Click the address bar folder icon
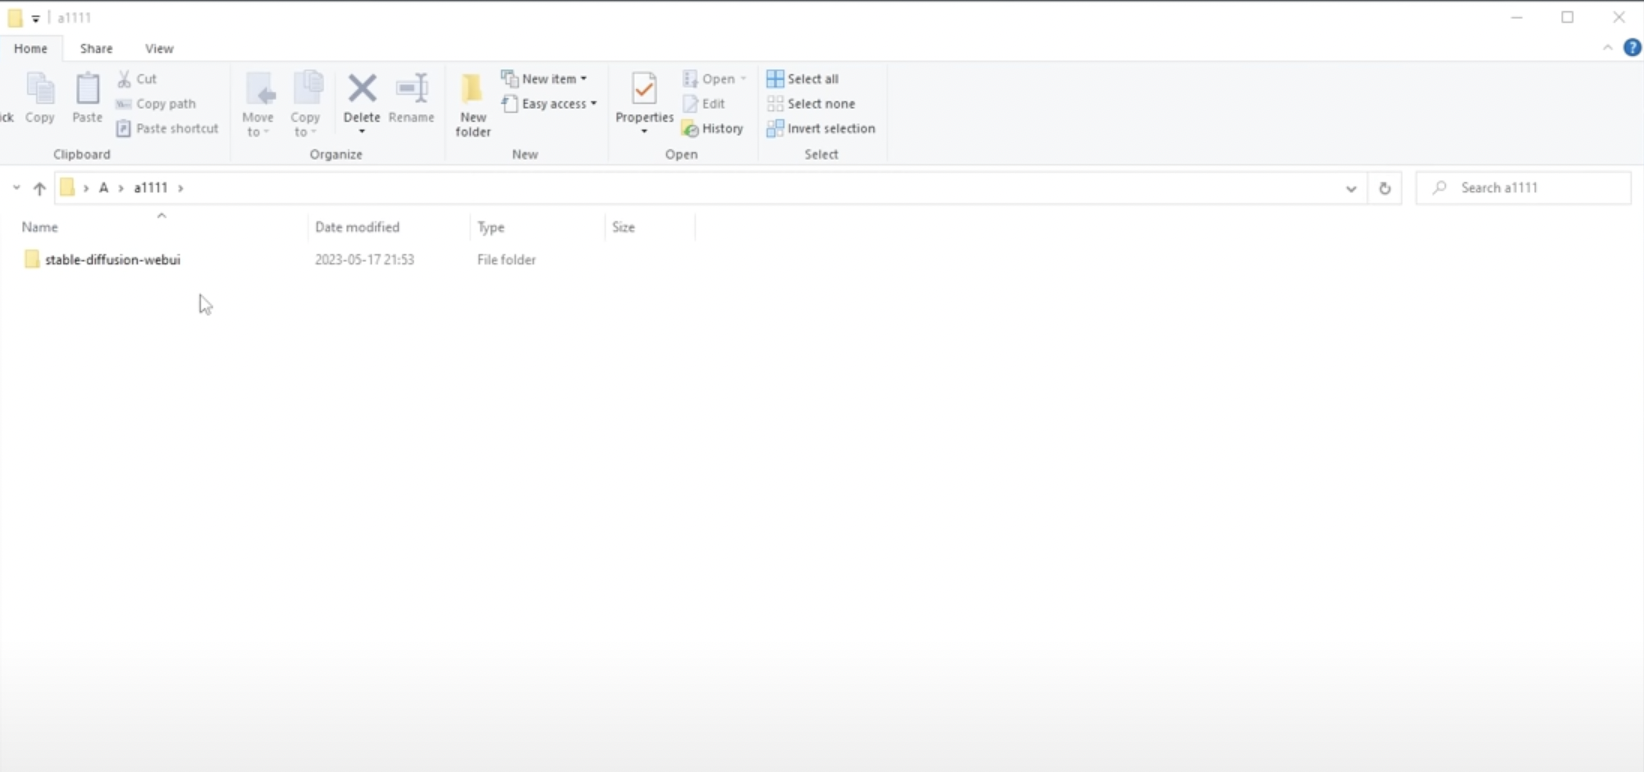Viewport: 1644px width, 772px height. (67, 188)
